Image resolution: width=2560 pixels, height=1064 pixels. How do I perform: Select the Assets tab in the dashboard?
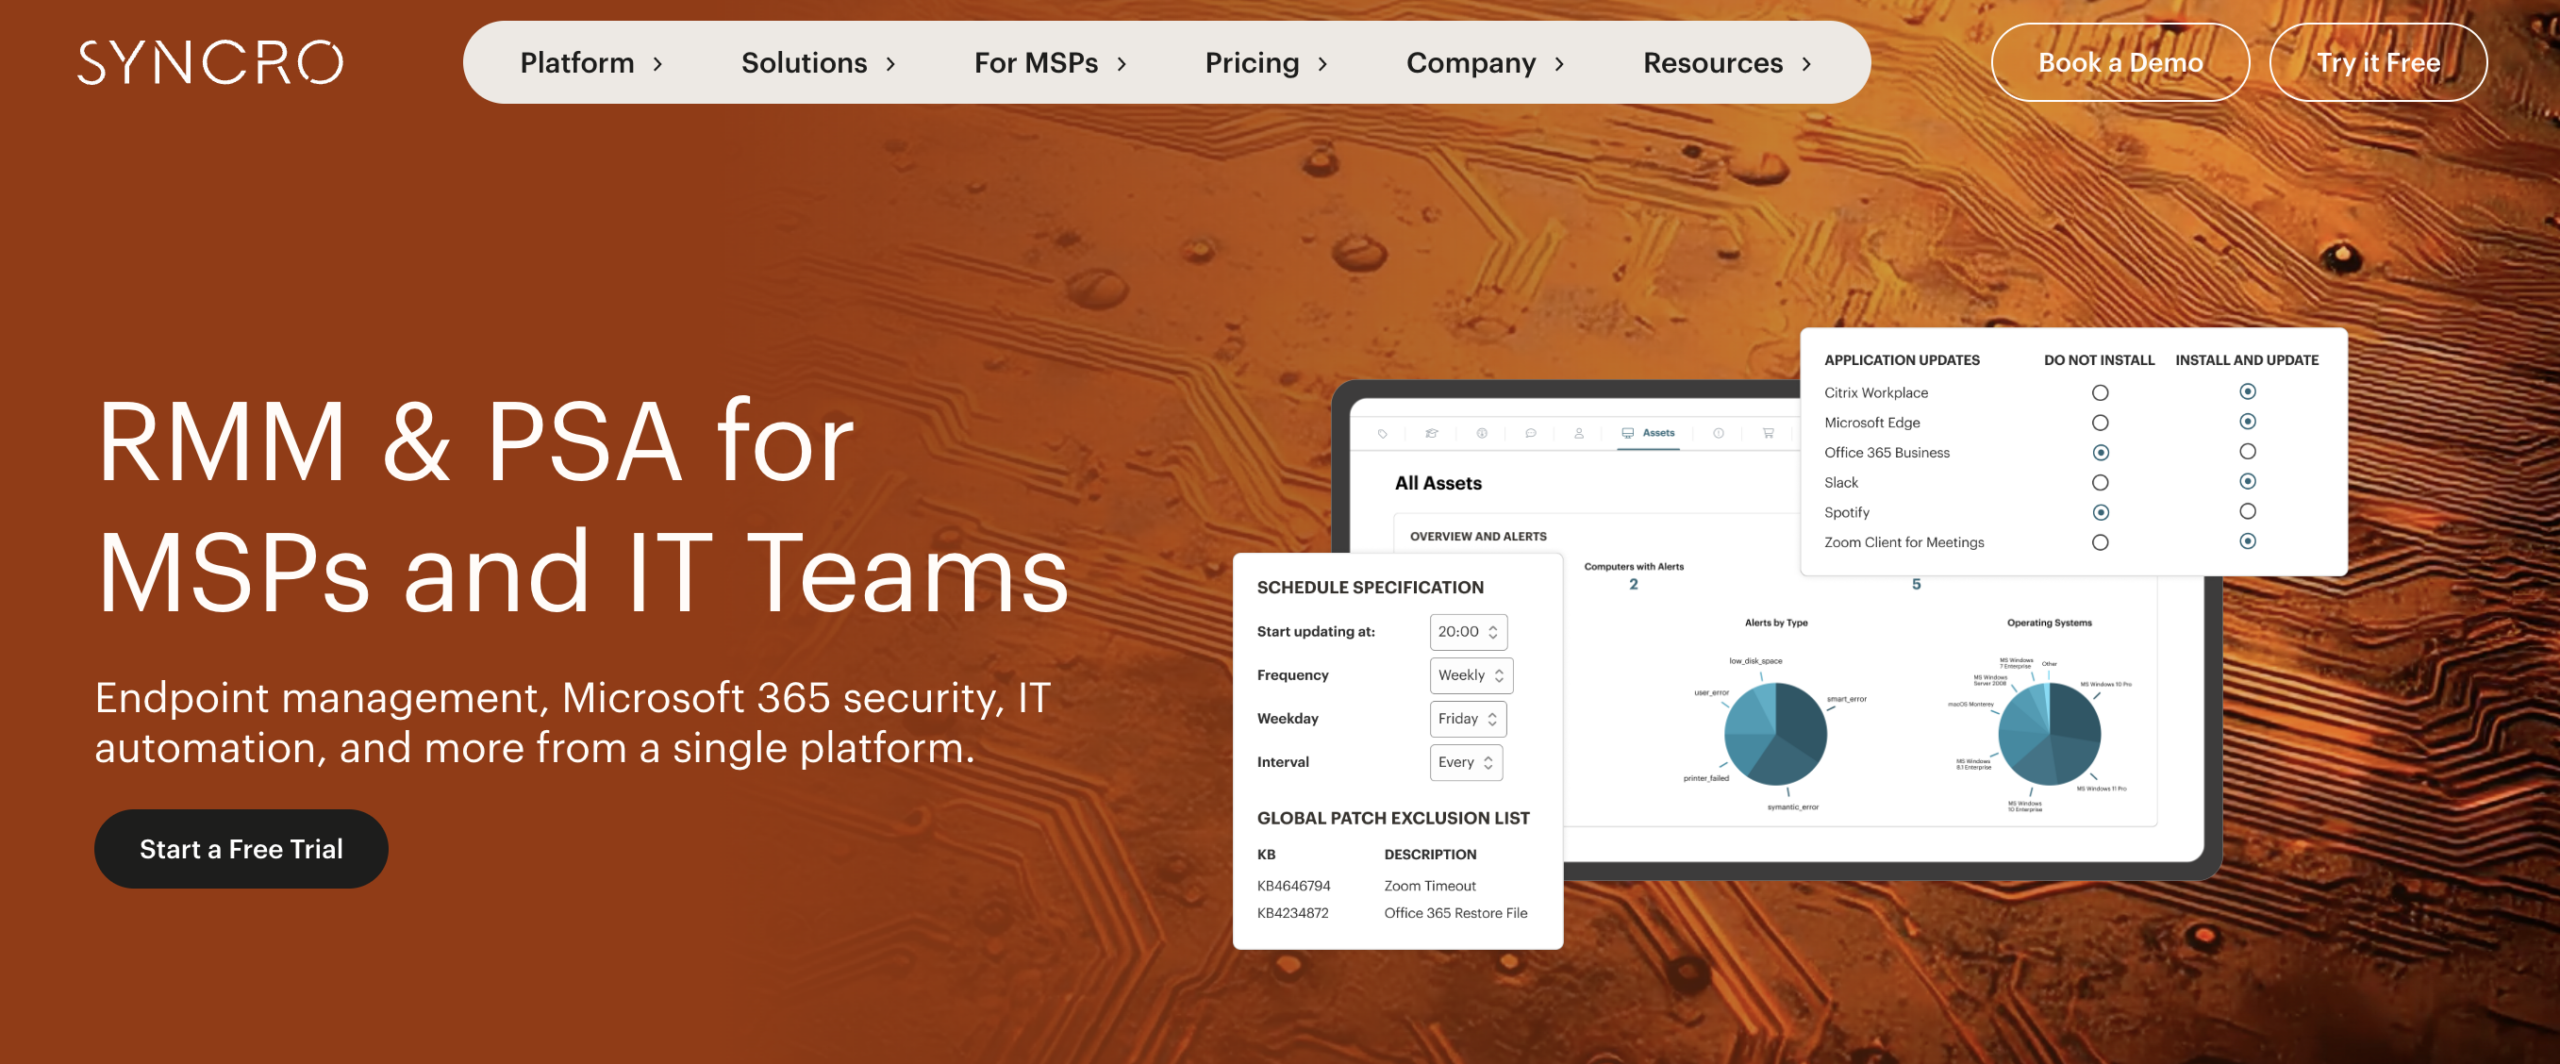click(1649, 433)
